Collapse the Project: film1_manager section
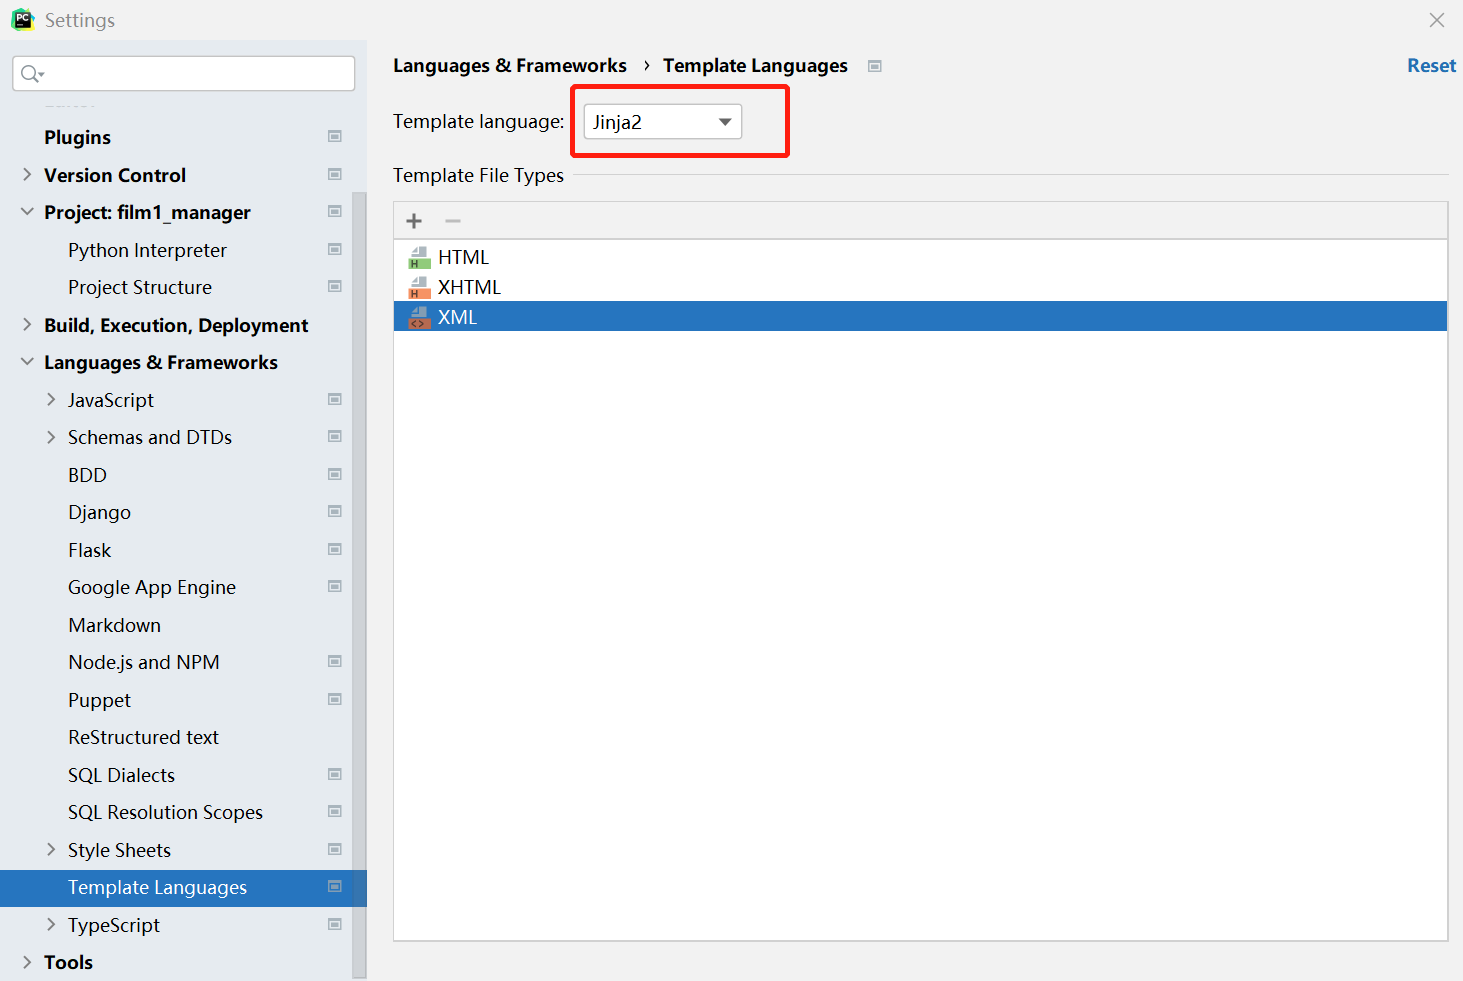 tap(27, 212)
